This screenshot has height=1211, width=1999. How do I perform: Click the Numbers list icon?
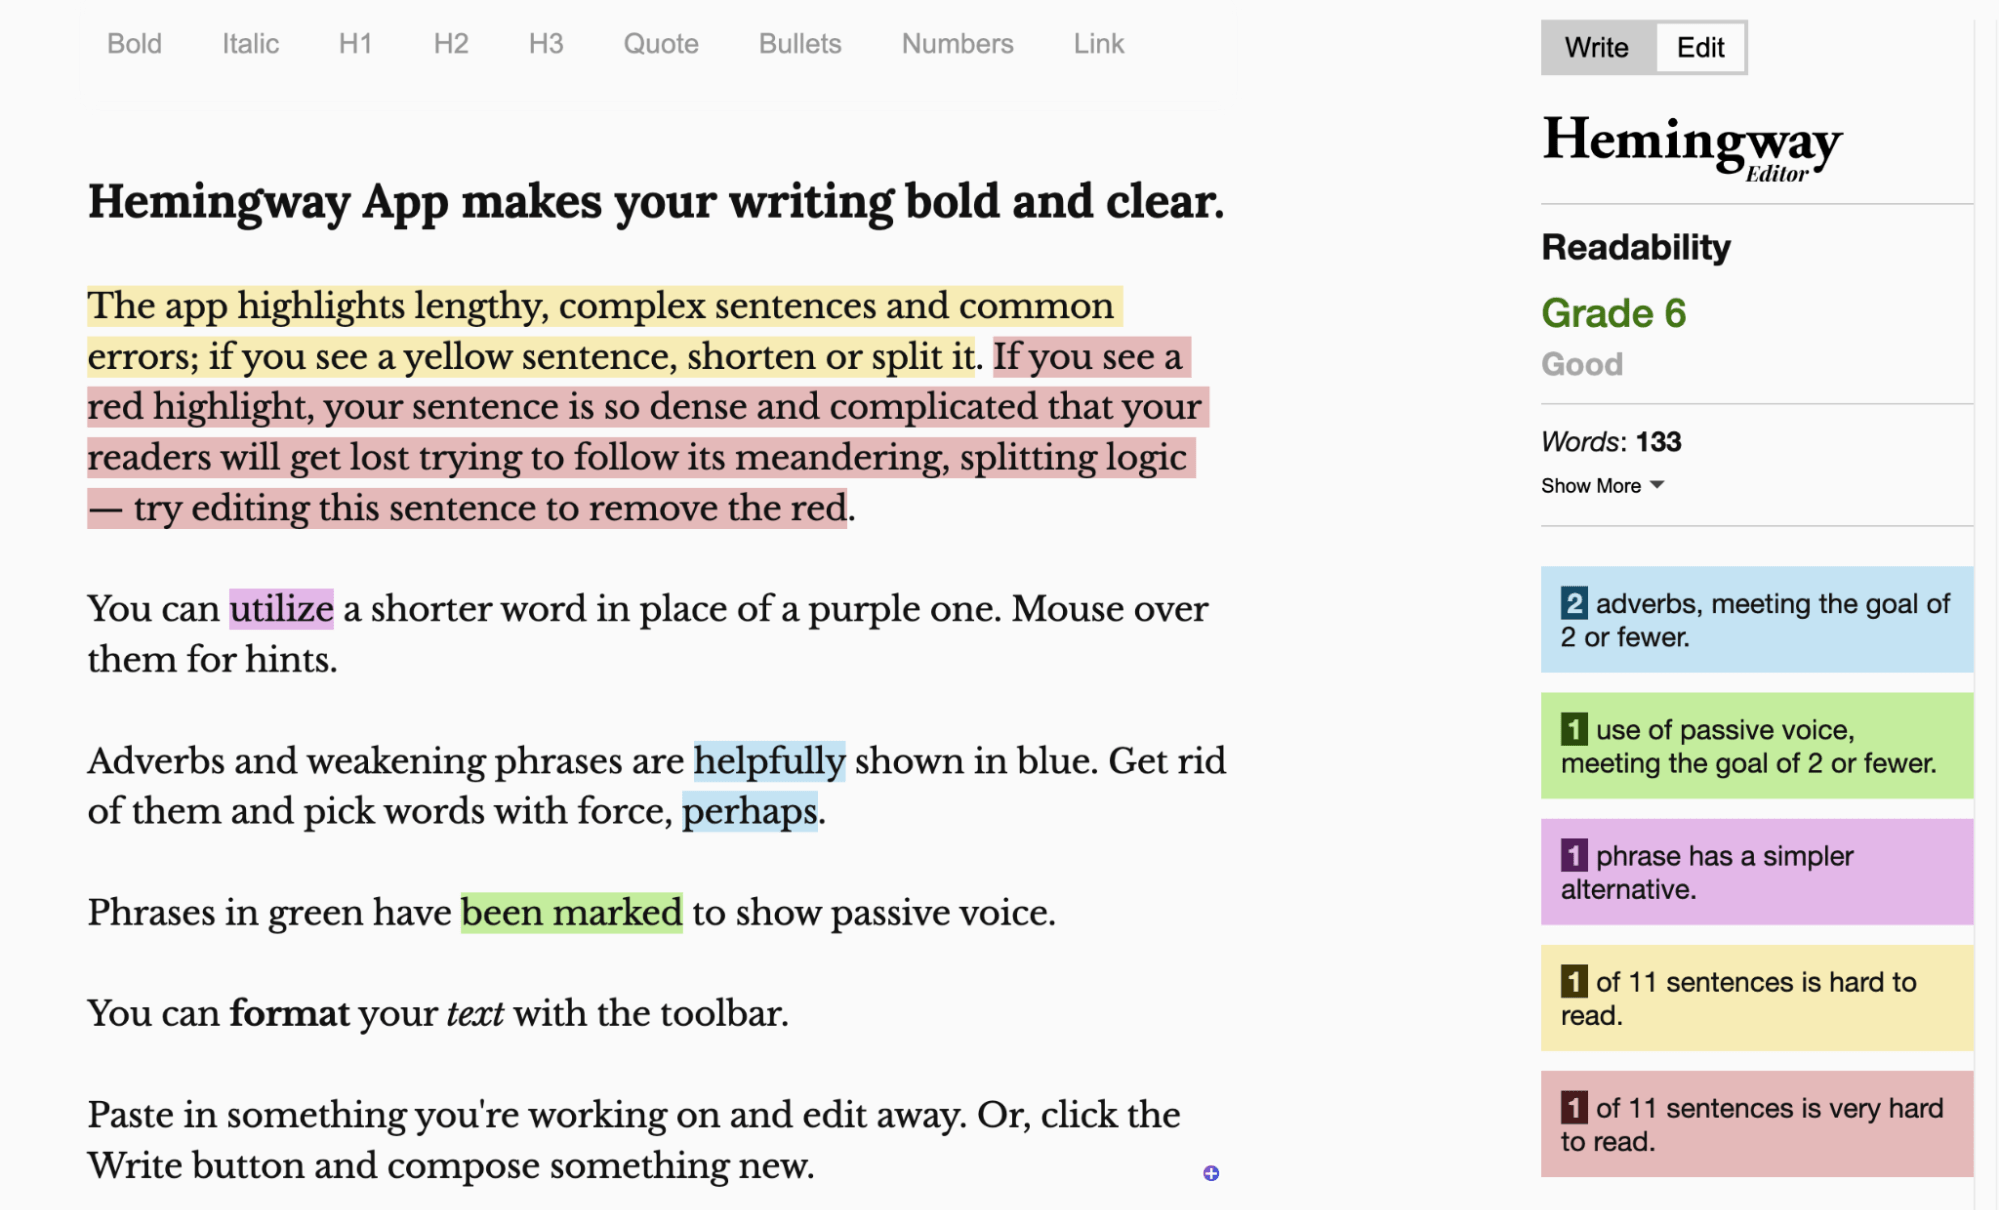957,43
